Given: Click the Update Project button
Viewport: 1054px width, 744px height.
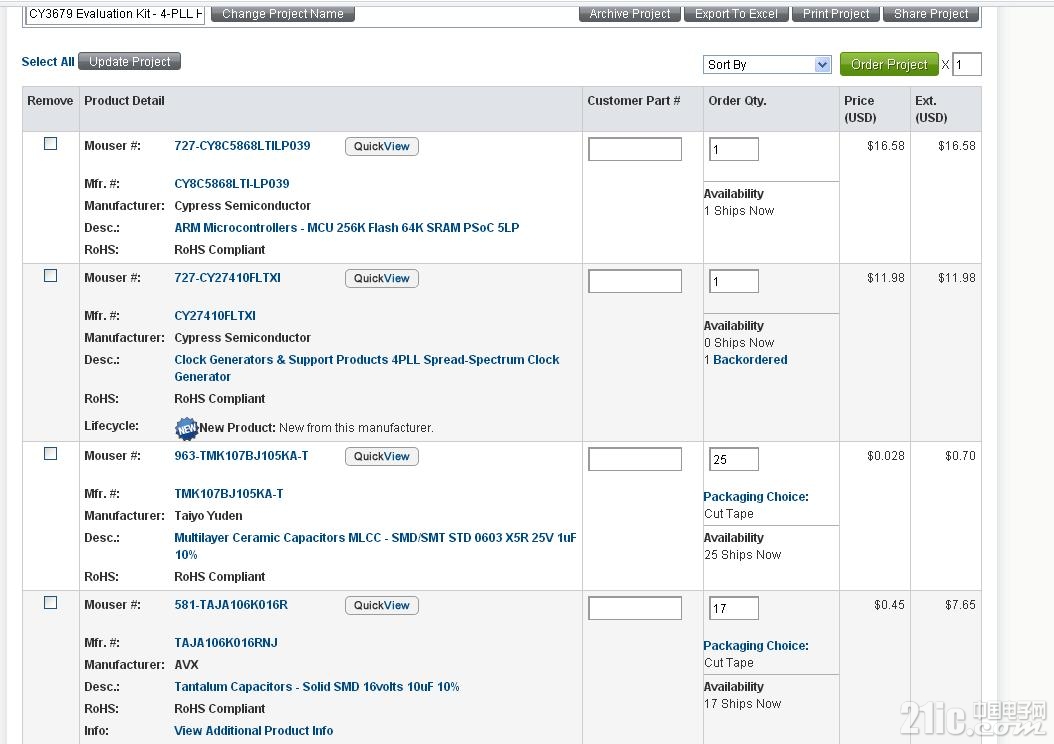Looking at the screenshot, I should coord(130,62).
